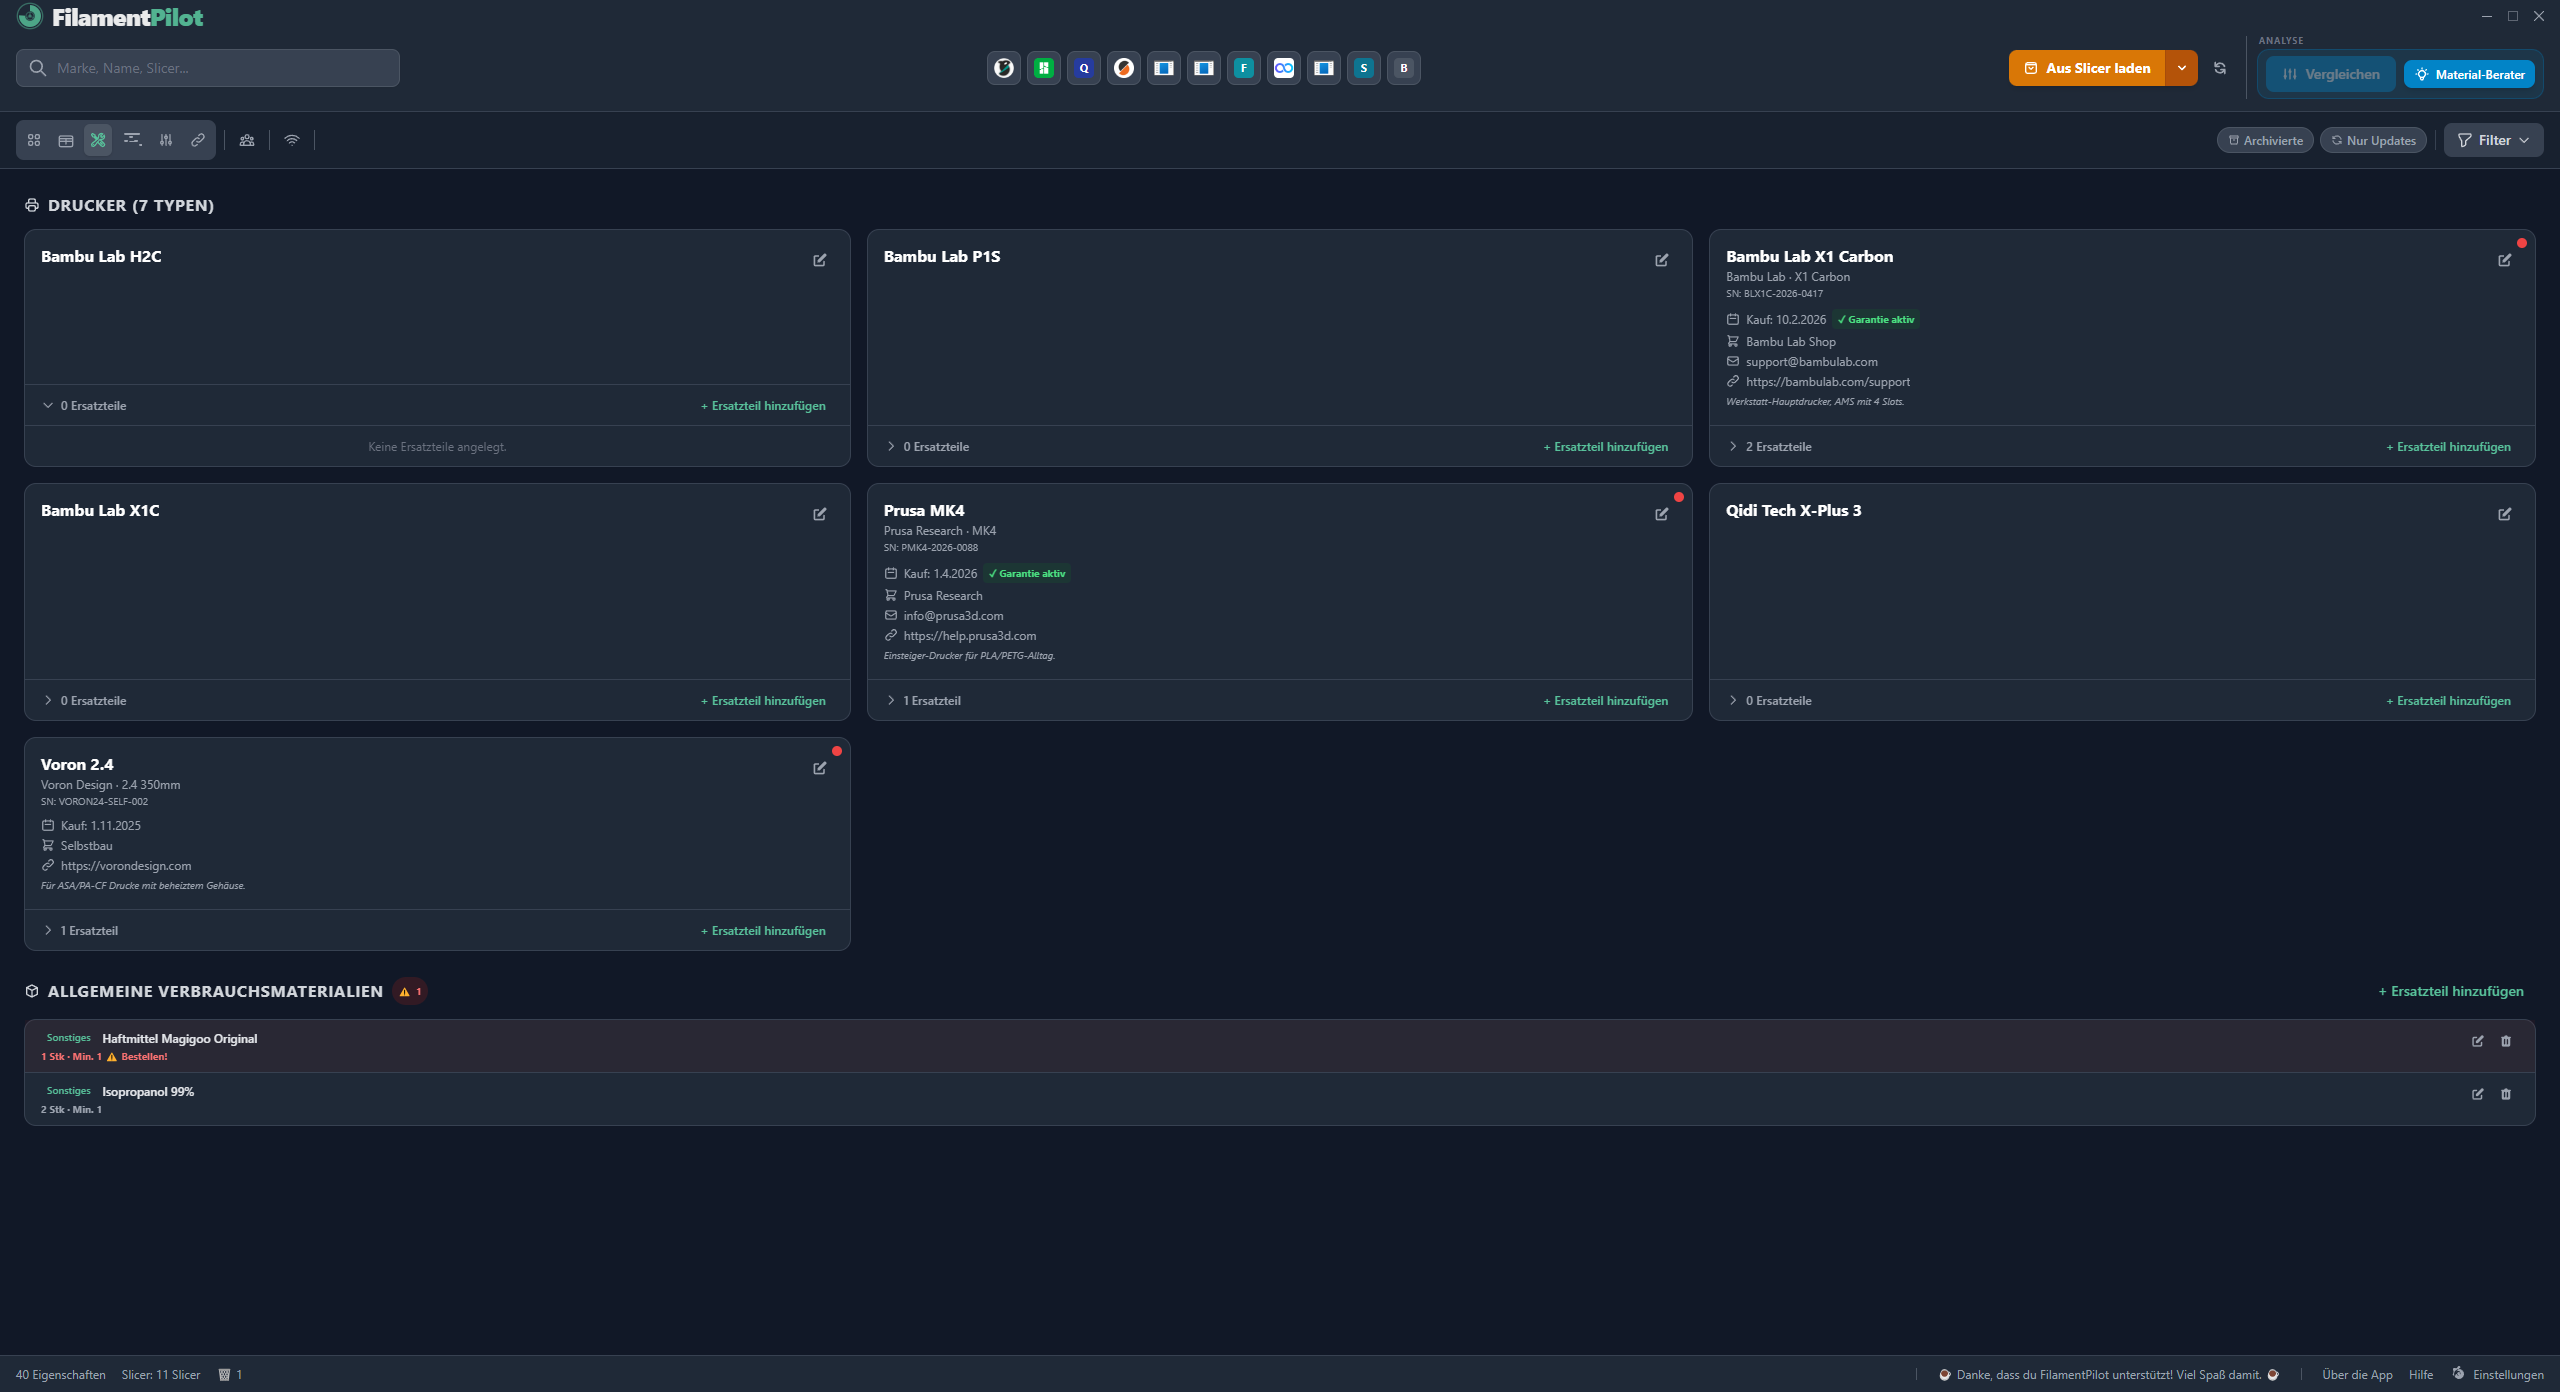Open Hilfe in the status bar

[x=2421, y=1375]
